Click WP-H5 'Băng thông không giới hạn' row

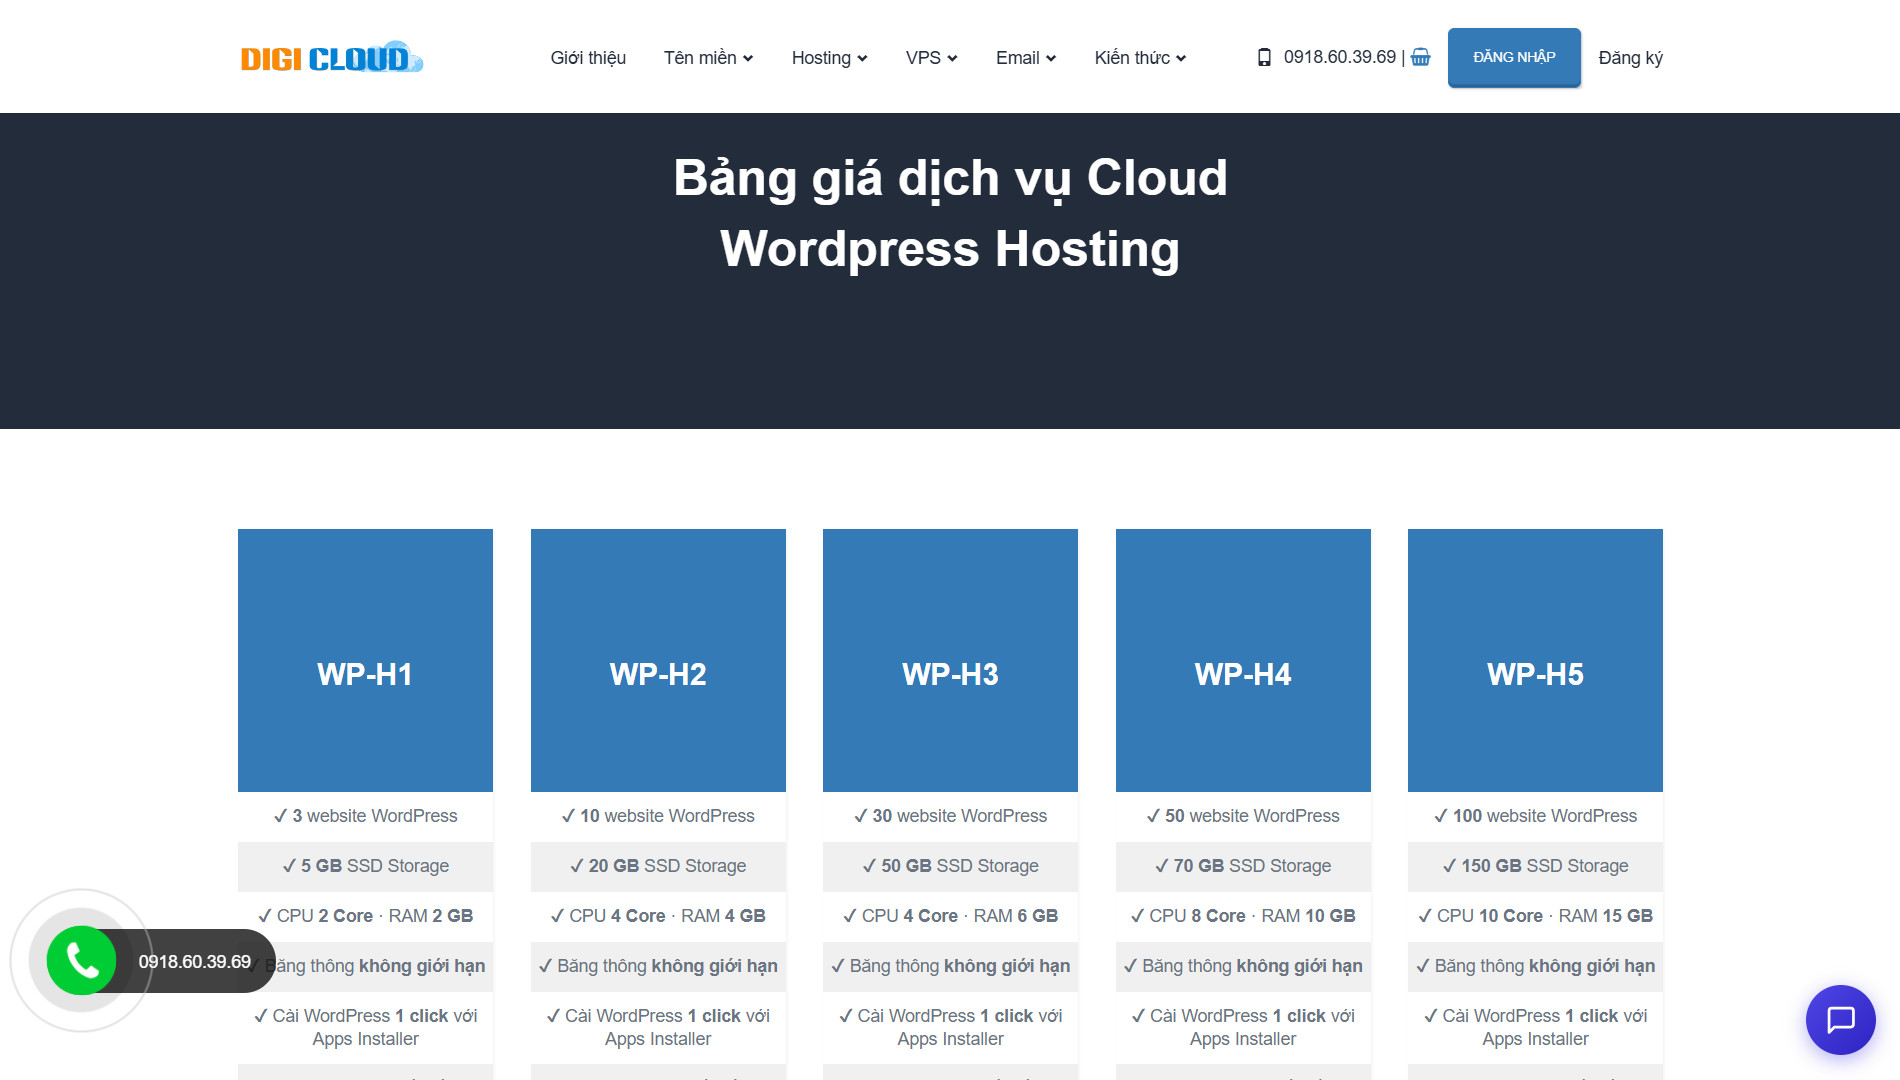coord(1535,966)
